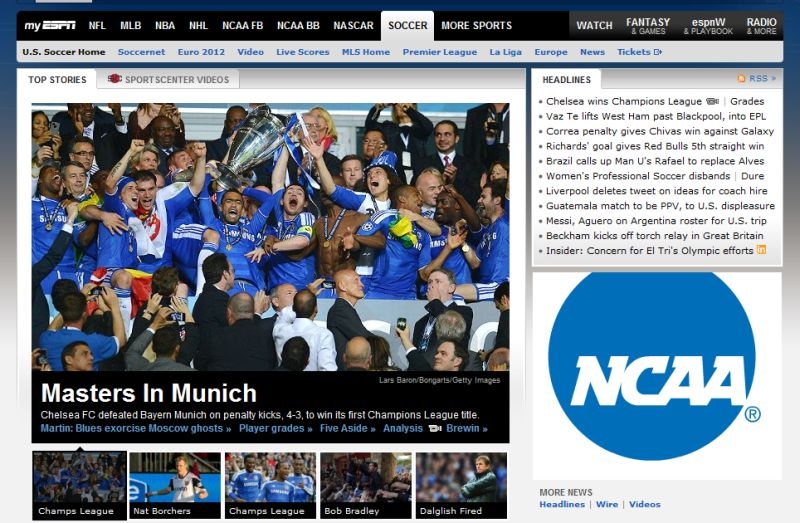Open the MLB menu

pos(131,26)
